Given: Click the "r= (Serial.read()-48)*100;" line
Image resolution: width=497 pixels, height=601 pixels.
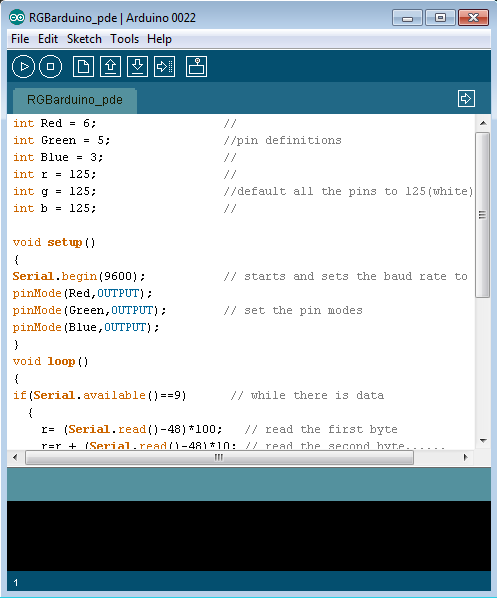Looking at the screenshot, I should click(x=132, y=429).
